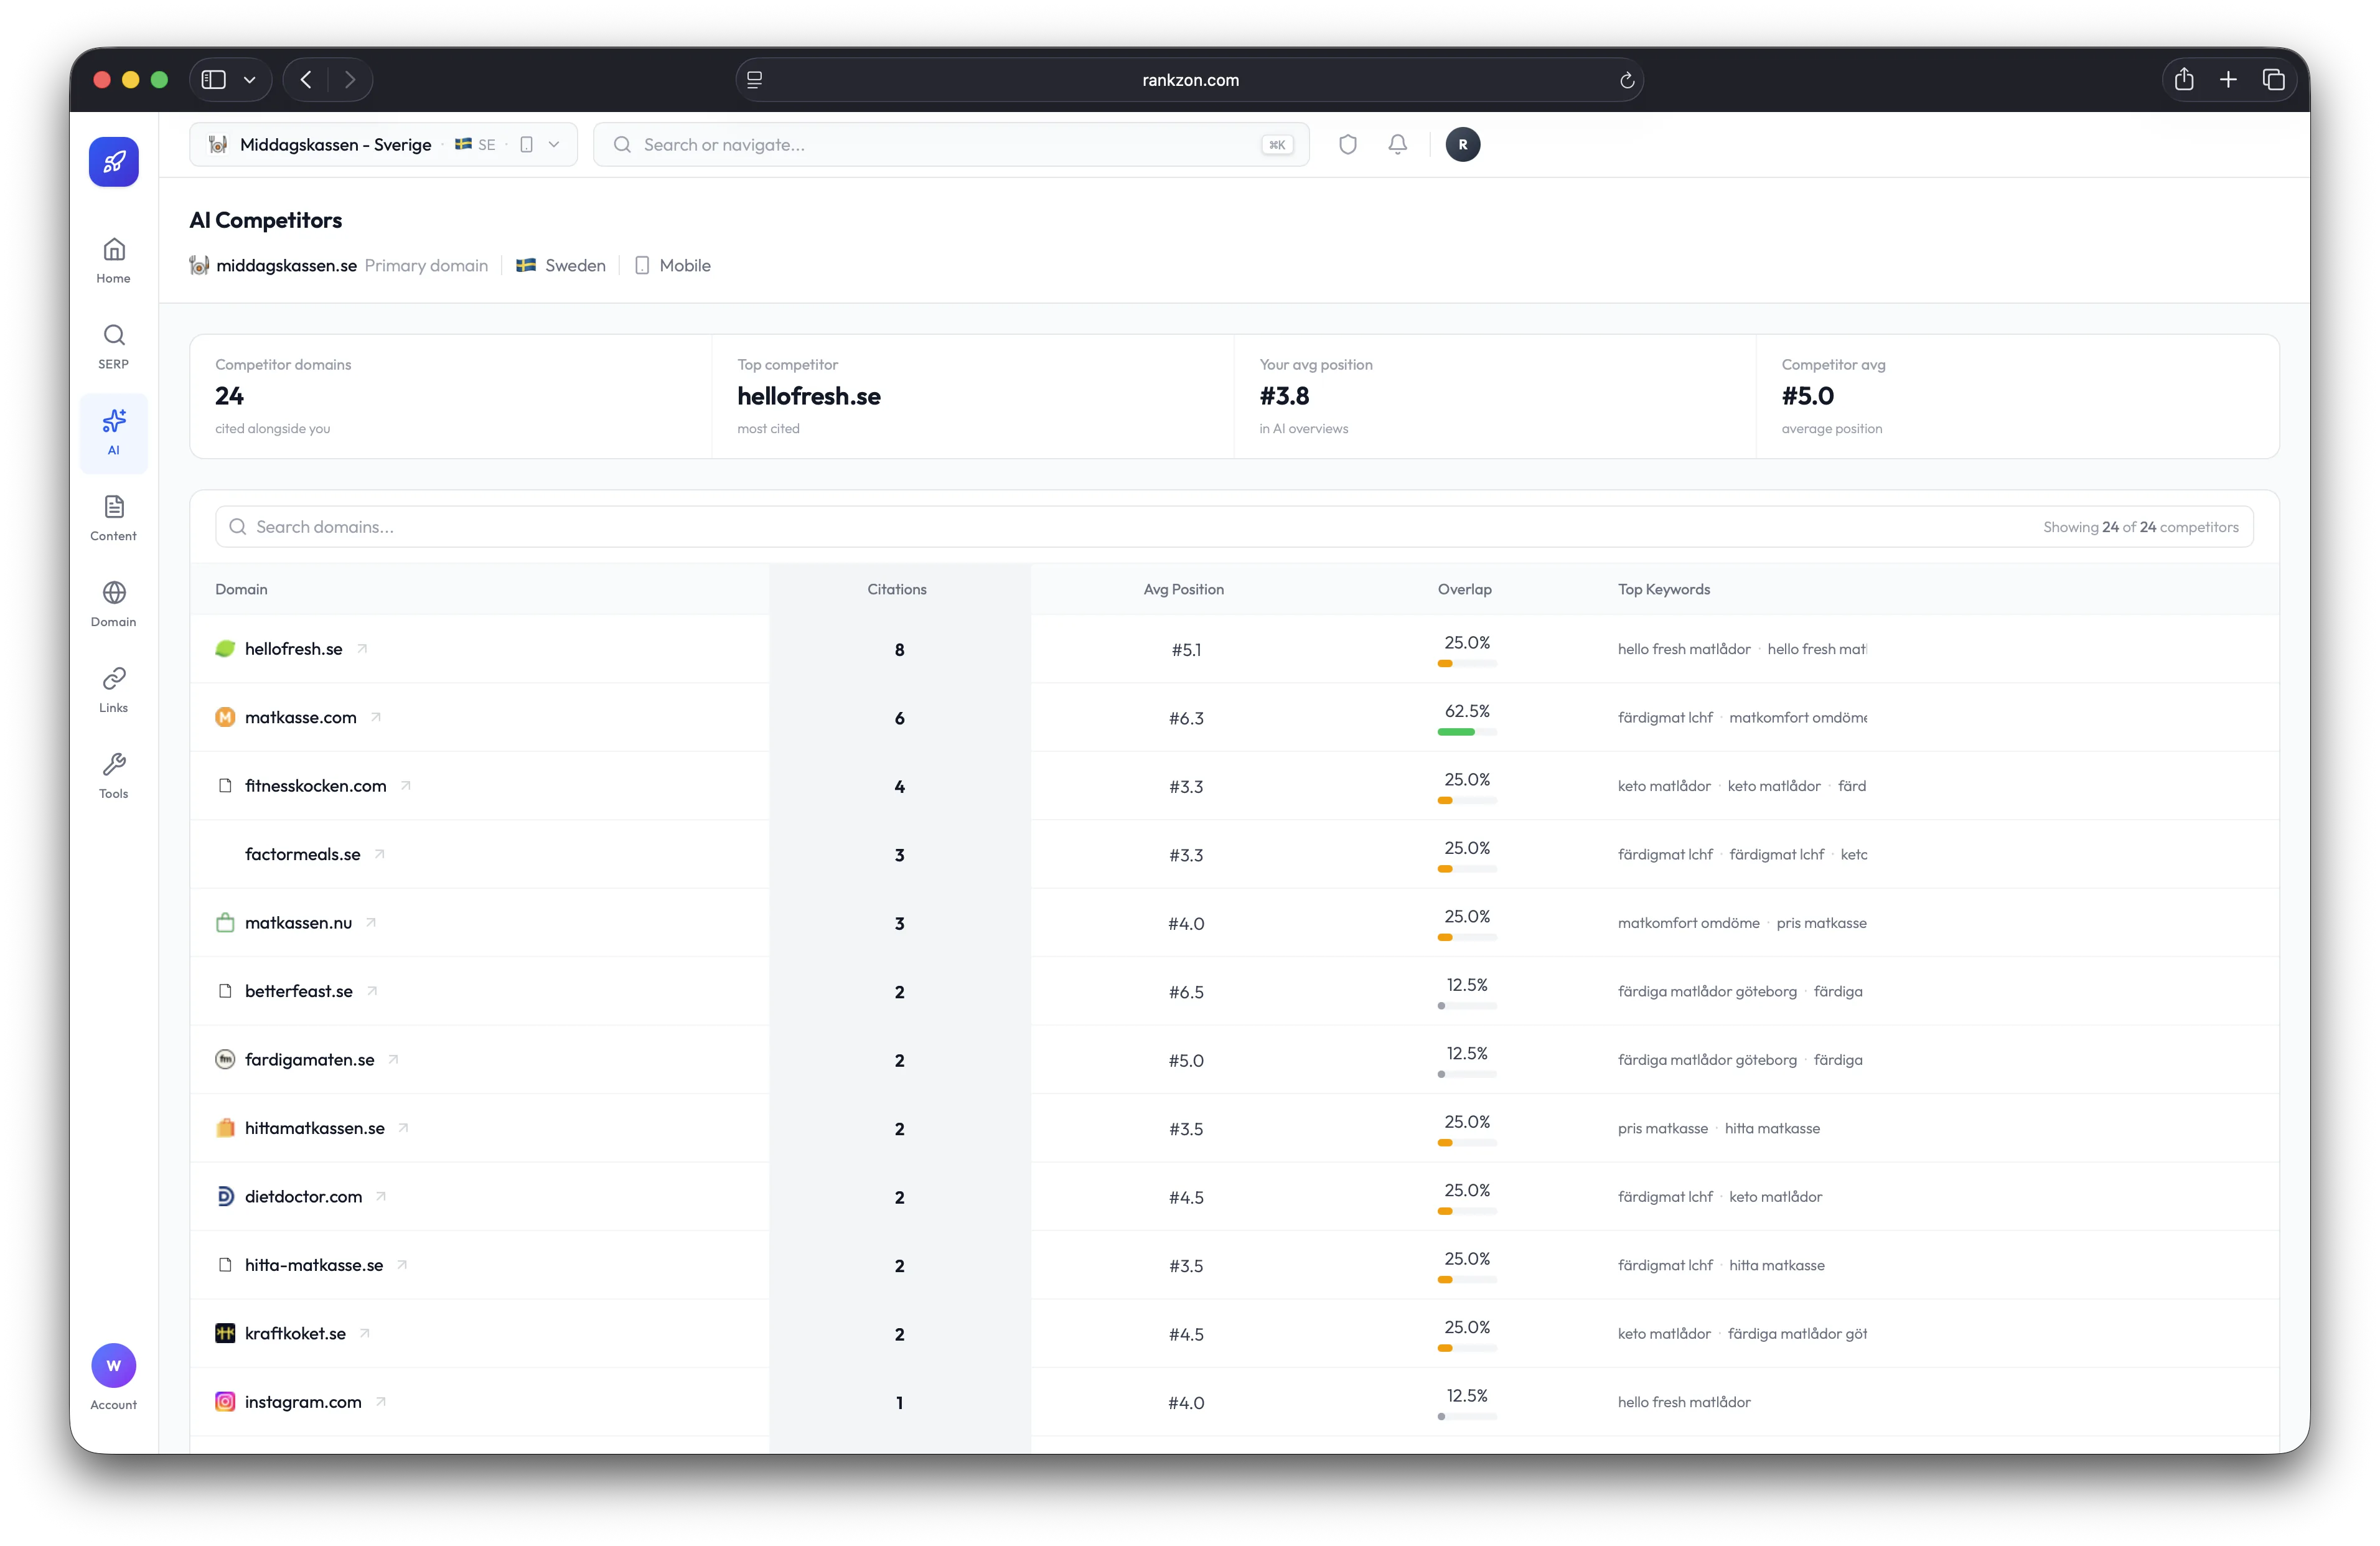Click the Competitor avg #5.0 card
The image size is (2380, 1546).
point(2017,396)
